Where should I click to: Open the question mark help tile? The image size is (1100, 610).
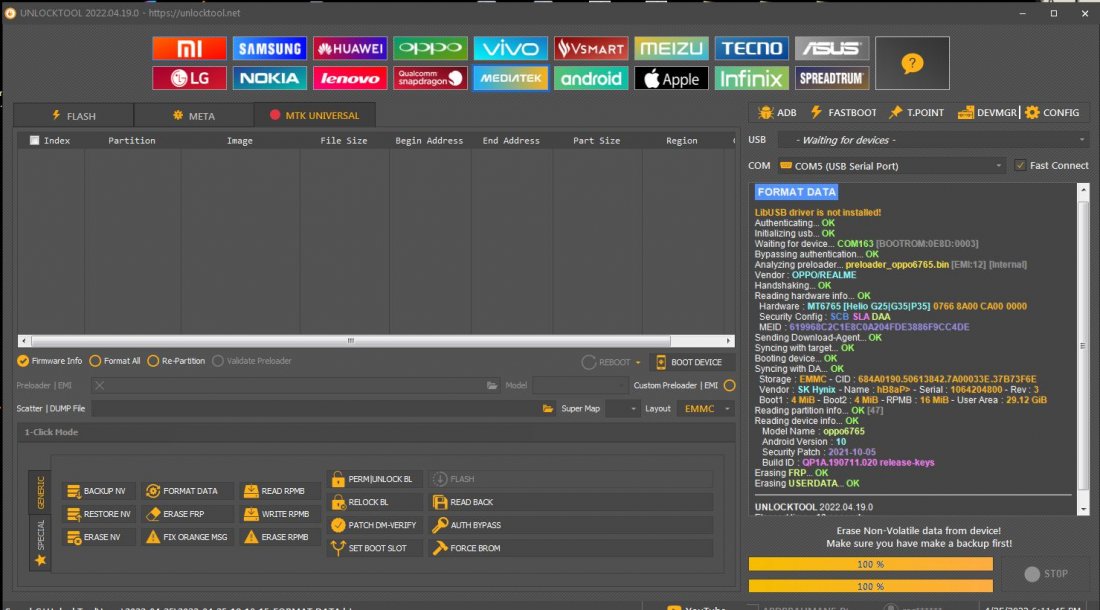point(912,63)
